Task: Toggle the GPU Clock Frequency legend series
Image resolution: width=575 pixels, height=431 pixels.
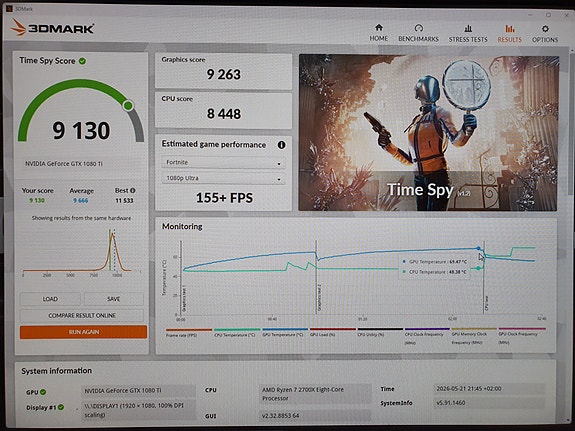Action: 521,336
